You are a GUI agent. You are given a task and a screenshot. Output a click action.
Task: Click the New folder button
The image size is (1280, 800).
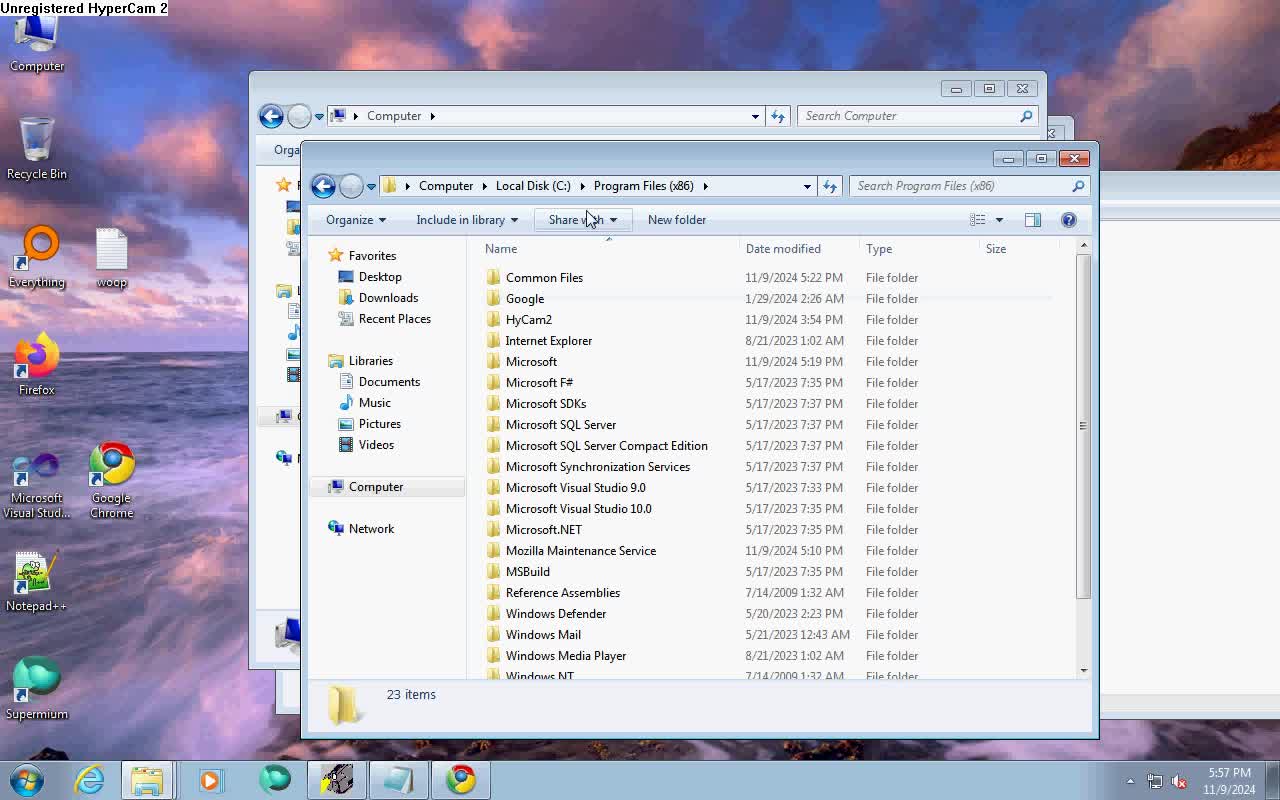pos(677,220)
